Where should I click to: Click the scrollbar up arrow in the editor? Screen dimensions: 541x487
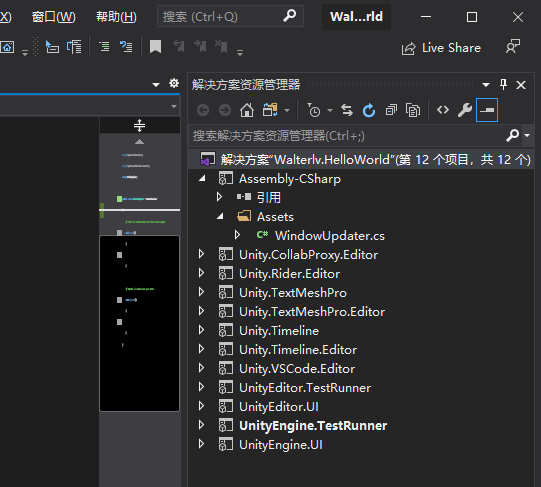139,142
